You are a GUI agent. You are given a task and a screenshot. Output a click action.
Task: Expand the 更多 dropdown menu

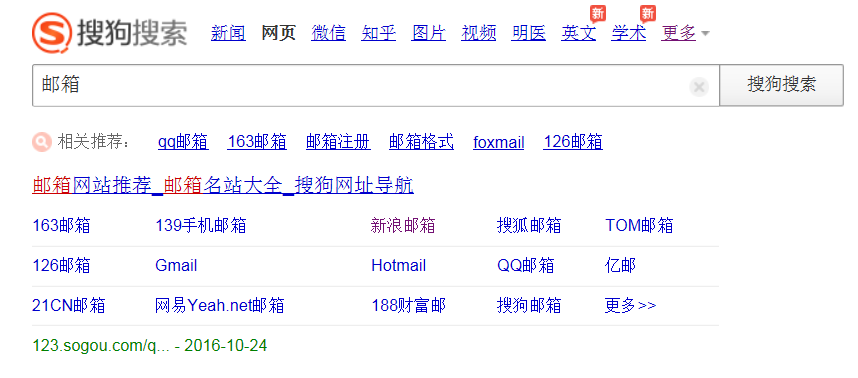685,33
